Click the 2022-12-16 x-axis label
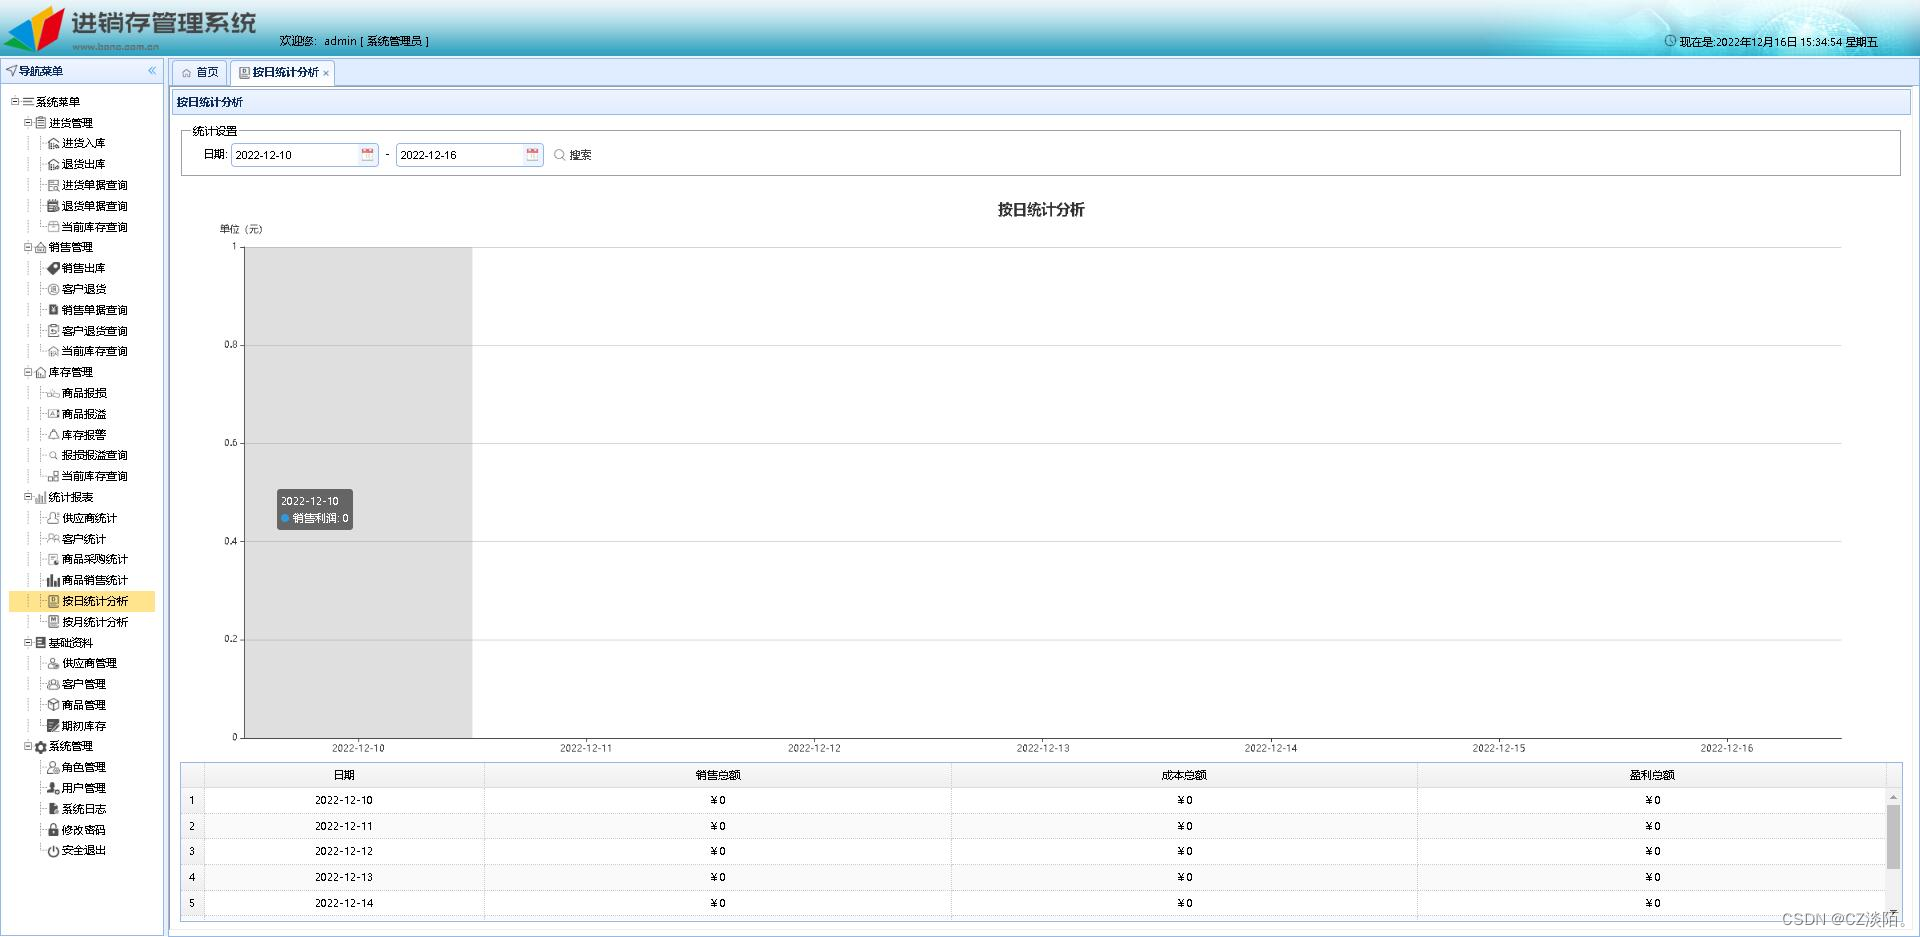Viewport: 1920px width, 937px height. (1726, 748)
